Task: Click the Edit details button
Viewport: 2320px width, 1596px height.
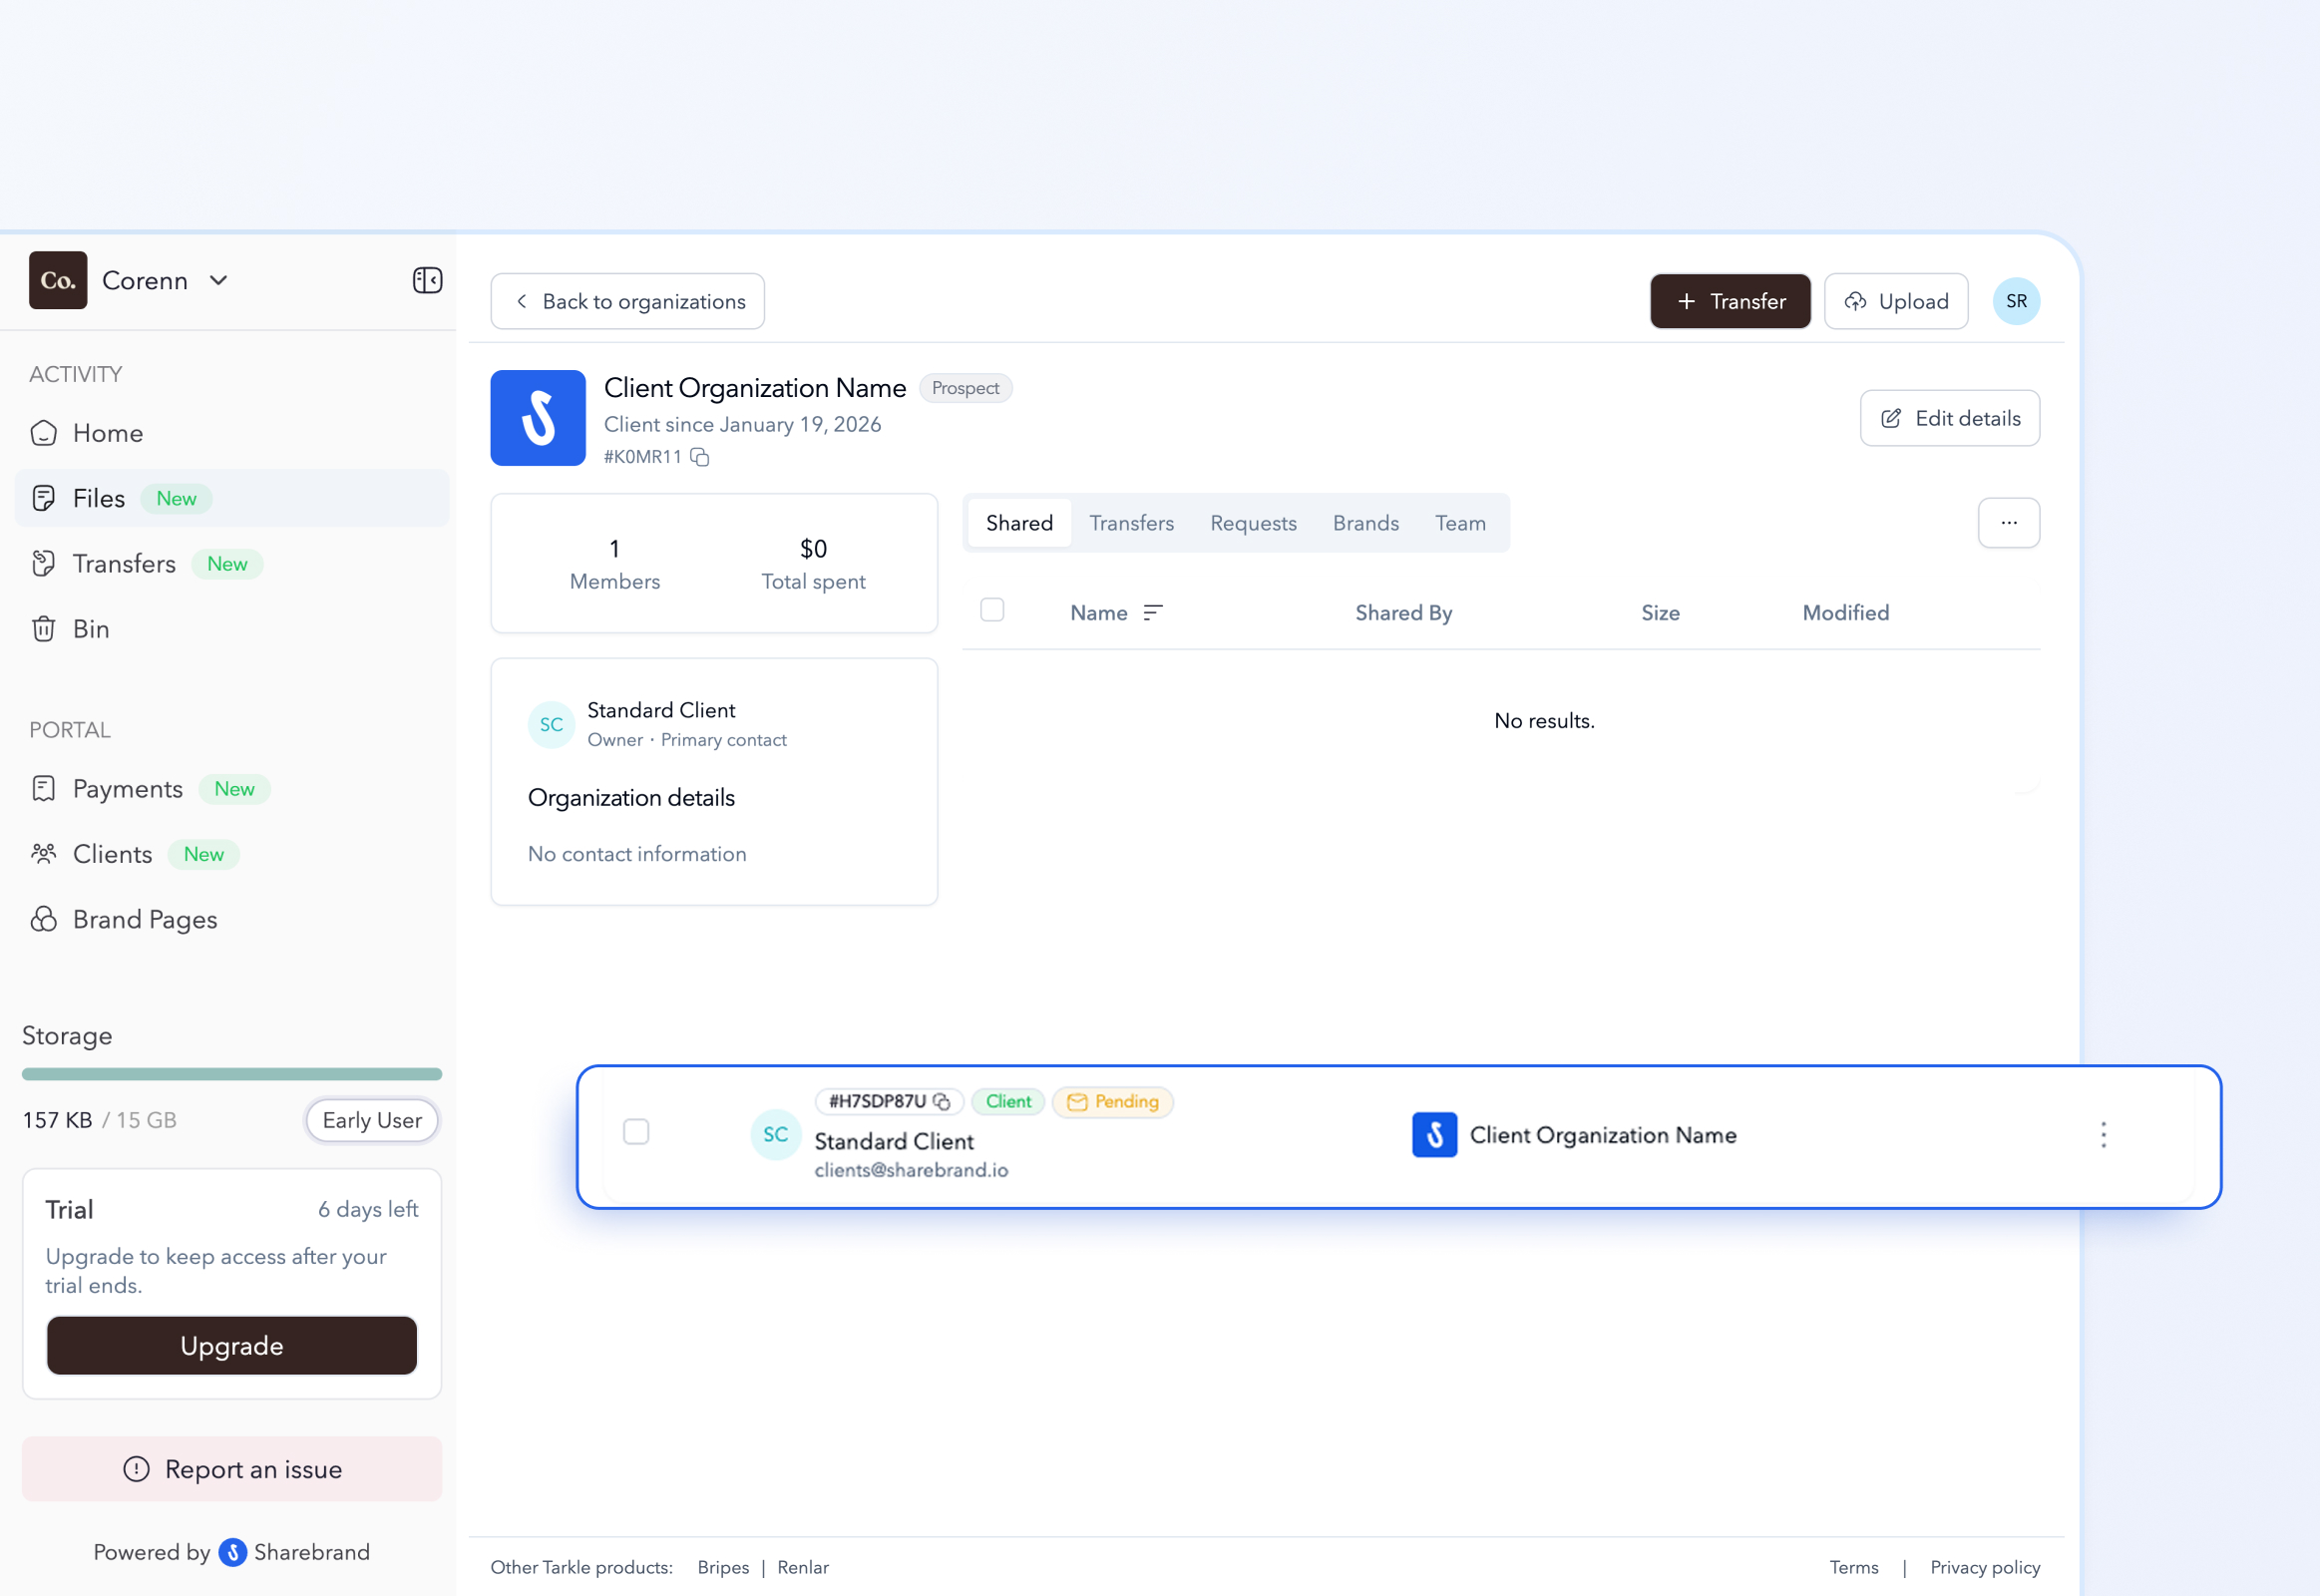Action: click(1948, 418)
